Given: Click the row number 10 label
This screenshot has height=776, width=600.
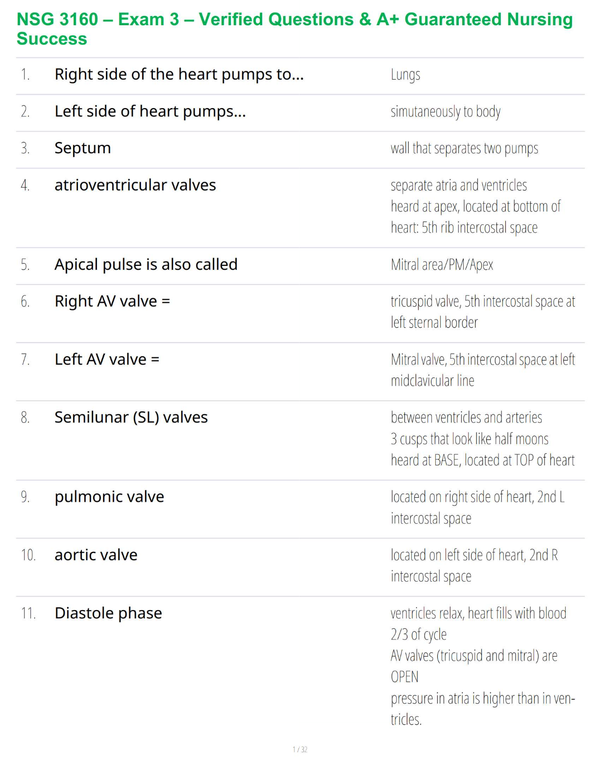Looking at the screenshot, I should 28,555.
